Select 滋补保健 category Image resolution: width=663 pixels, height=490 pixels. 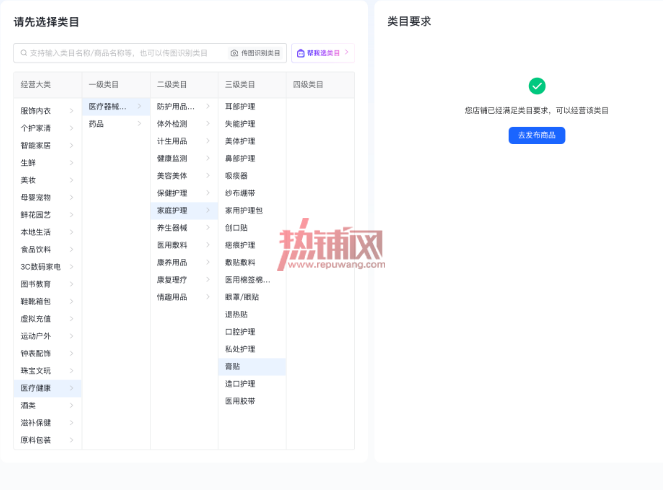tap(47, 423)
